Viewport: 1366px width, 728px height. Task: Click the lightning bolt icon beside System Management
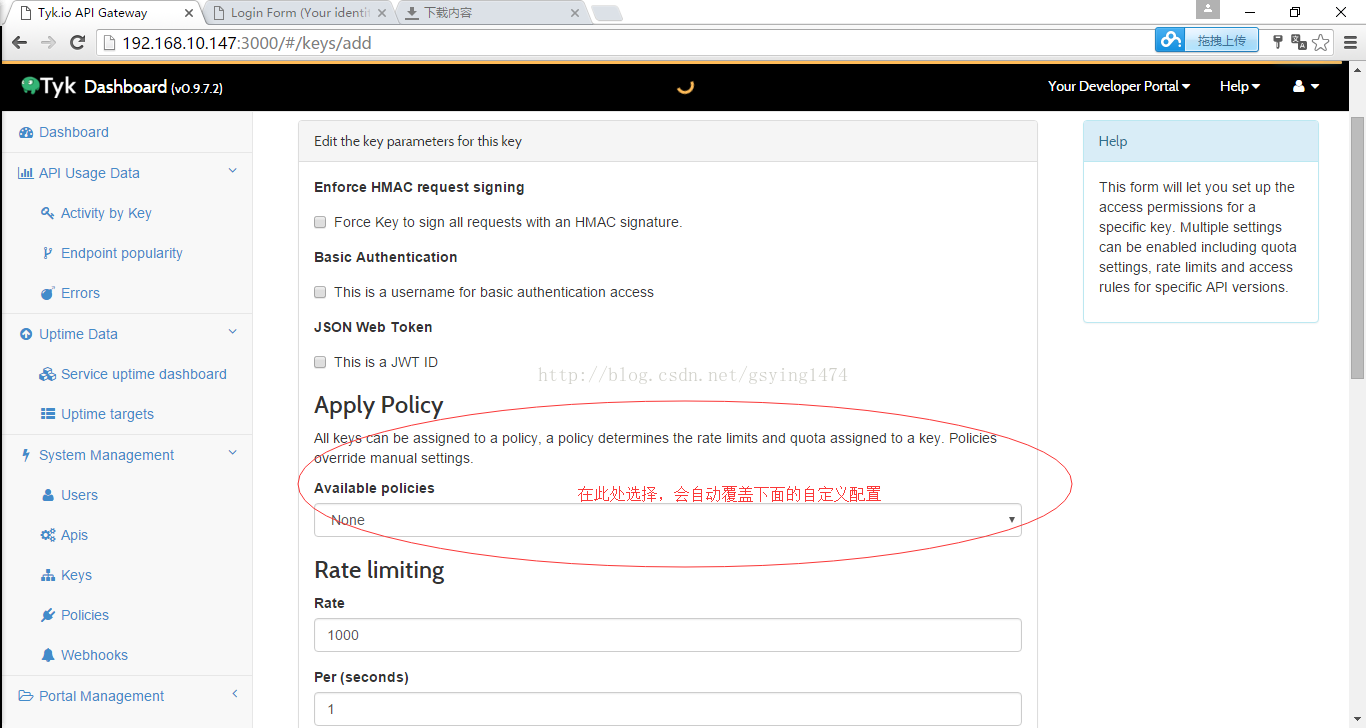[x=26, y=455]
